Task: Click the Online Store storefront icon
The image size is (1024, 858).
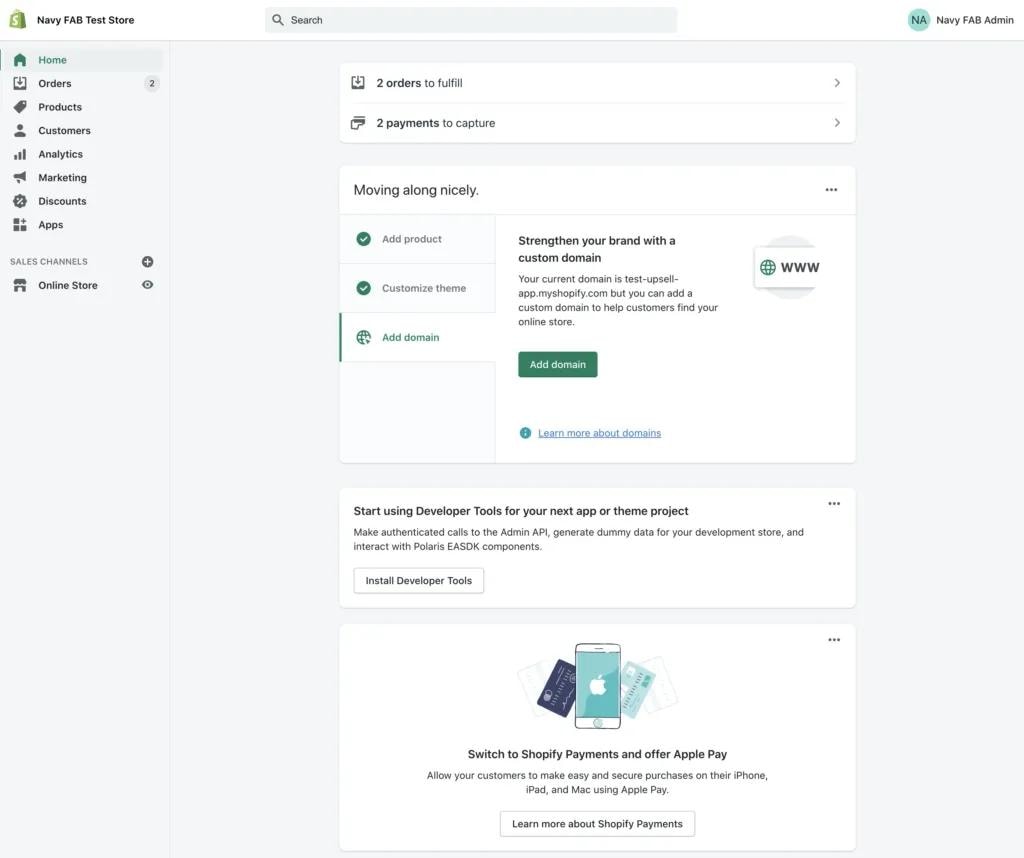Action: coord(20,285)
